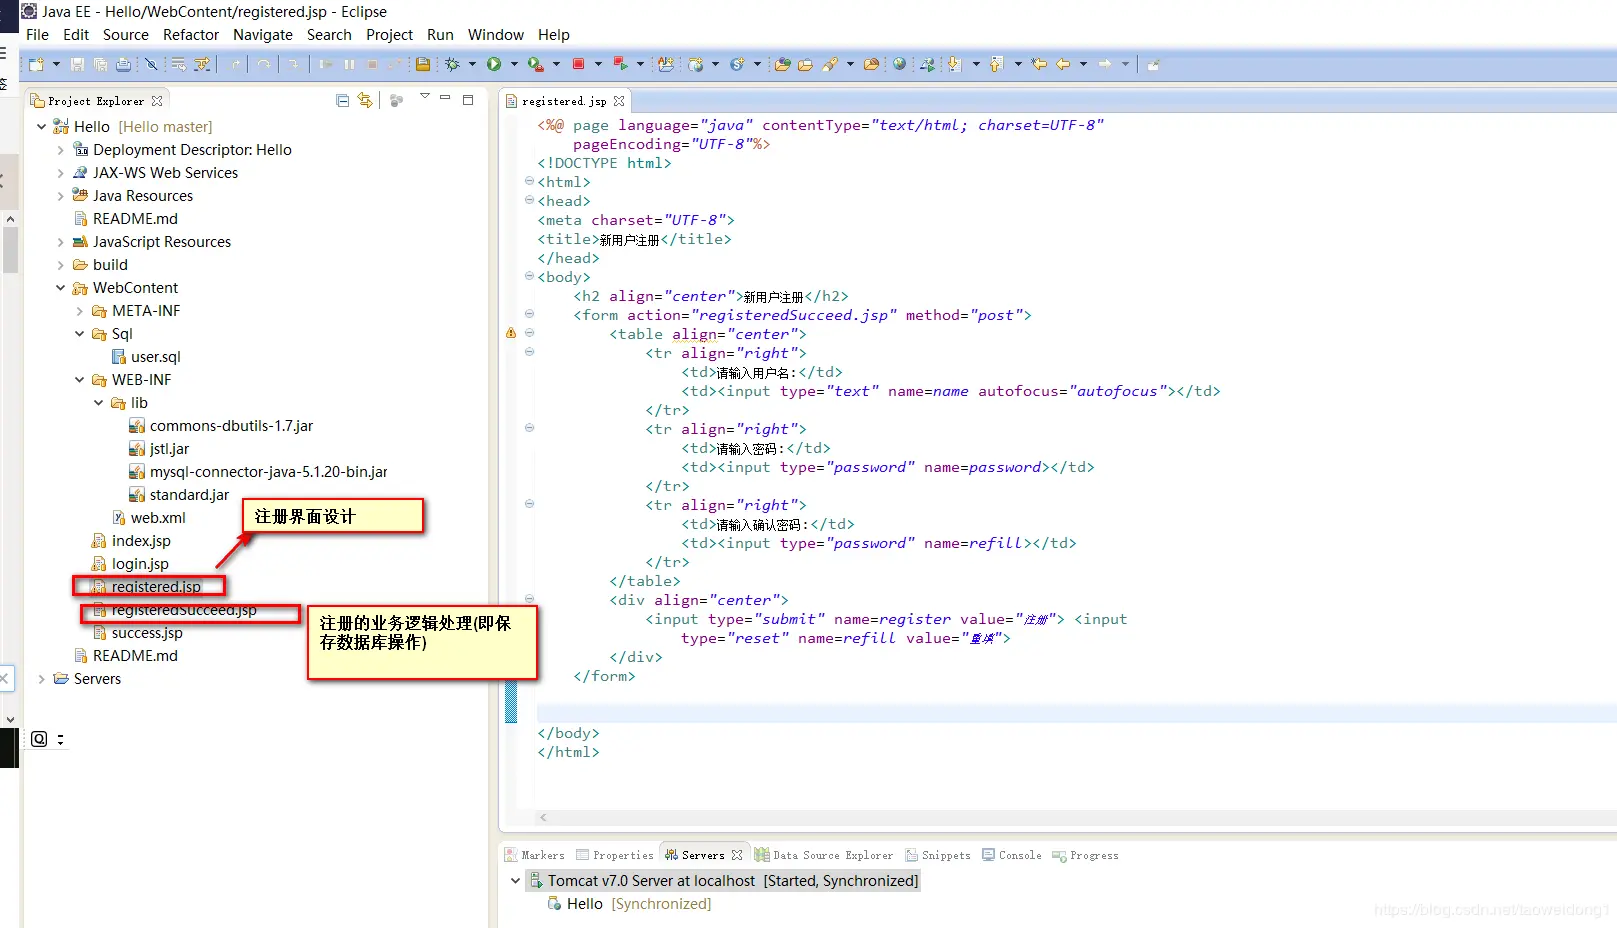Image resolution: width=1617 pixels, height=928 pixels.
Task: Click the Last Edit Location icon
Action: coord(1039,64)
